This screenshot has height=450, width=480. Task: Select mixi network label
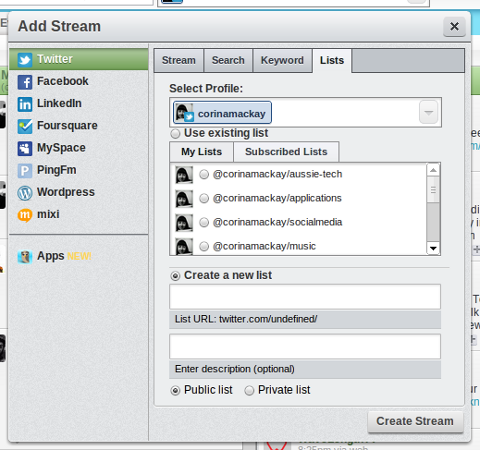click(x=48, y=214)
